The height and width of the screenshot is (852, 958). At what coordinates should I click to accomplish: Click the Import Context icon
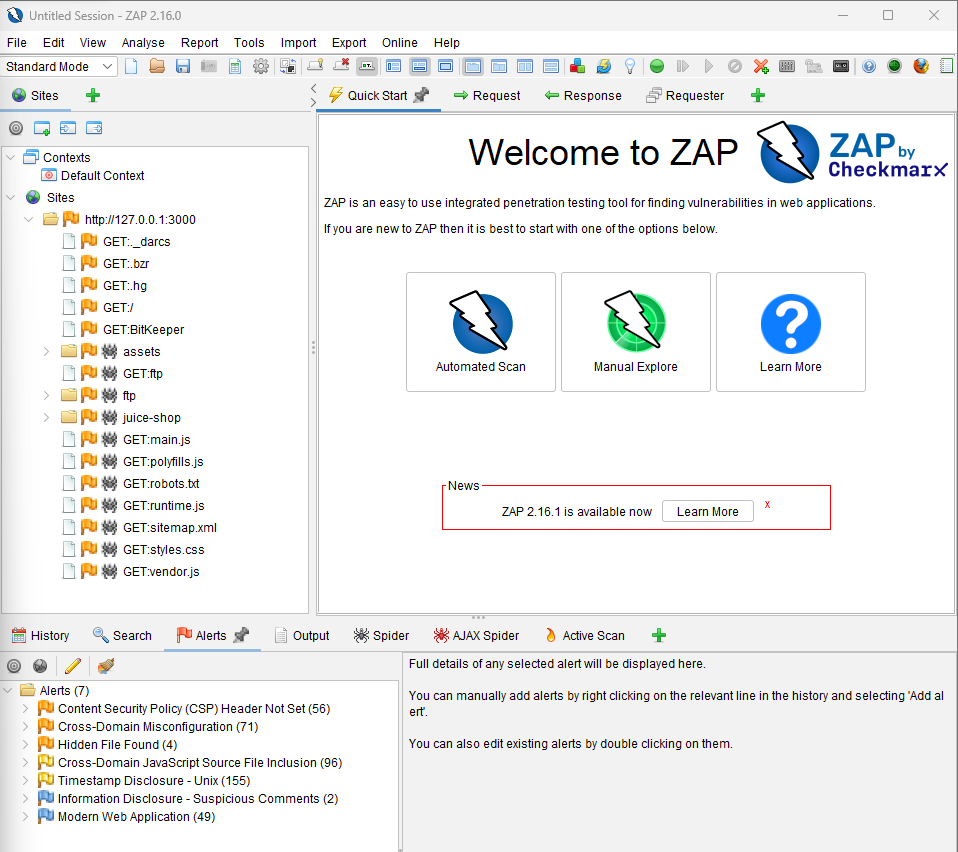coord(68,128)
